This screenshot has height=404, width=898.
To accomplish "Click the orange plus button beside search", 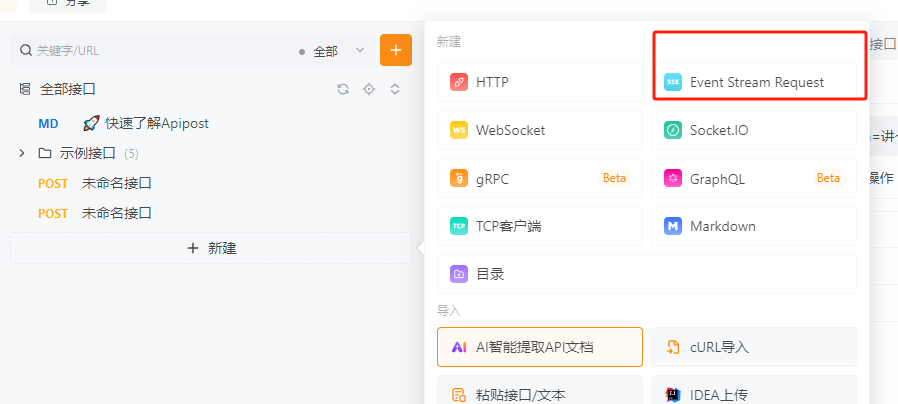I will tap(396, 50).
